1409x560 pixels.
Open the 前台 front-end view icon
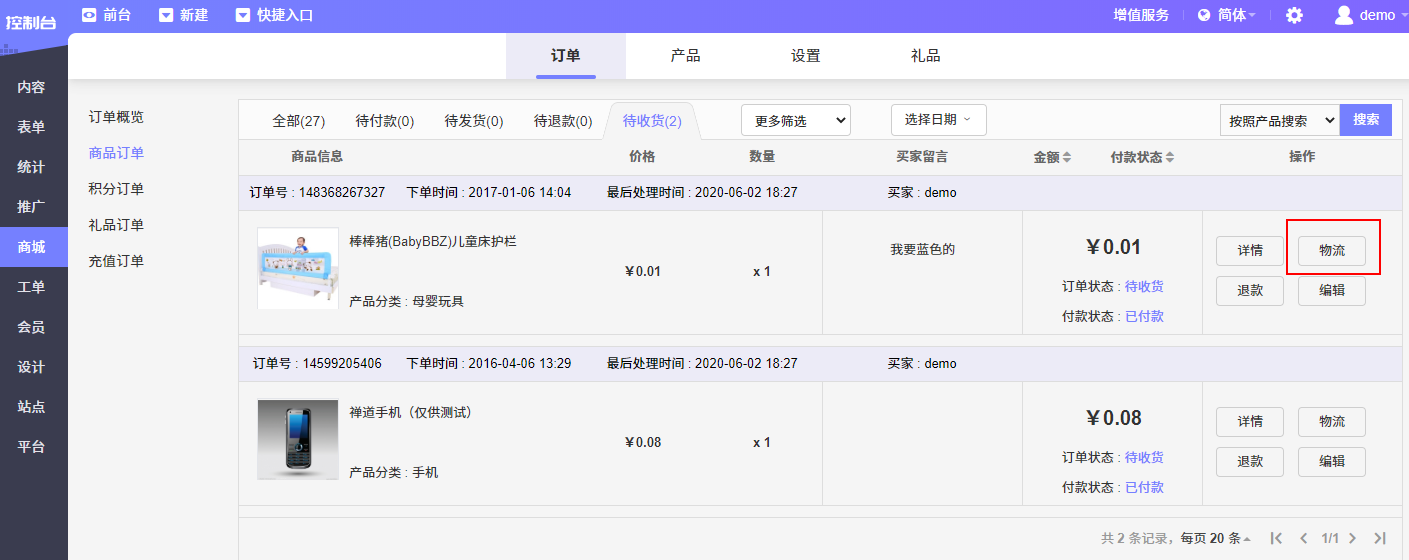click(89, 15)
